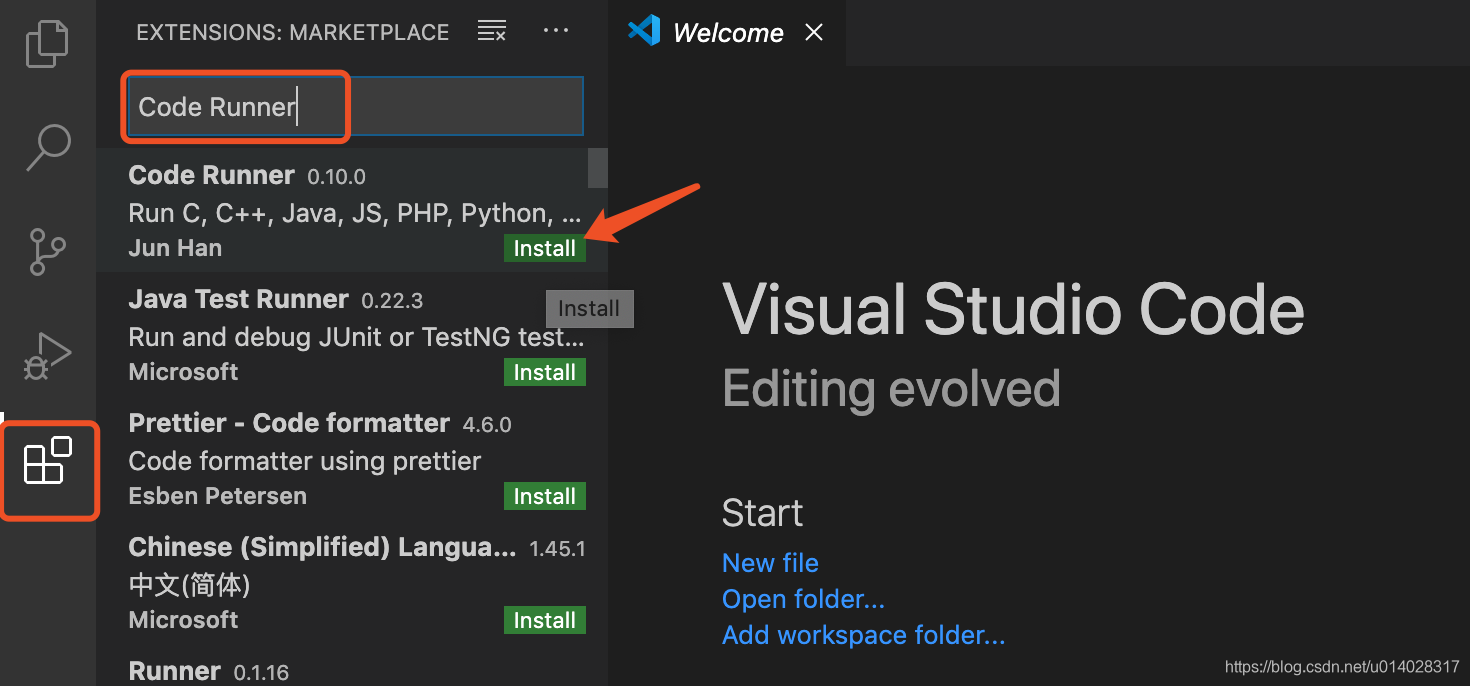Click the Visual Studio Code heading

1013,309
